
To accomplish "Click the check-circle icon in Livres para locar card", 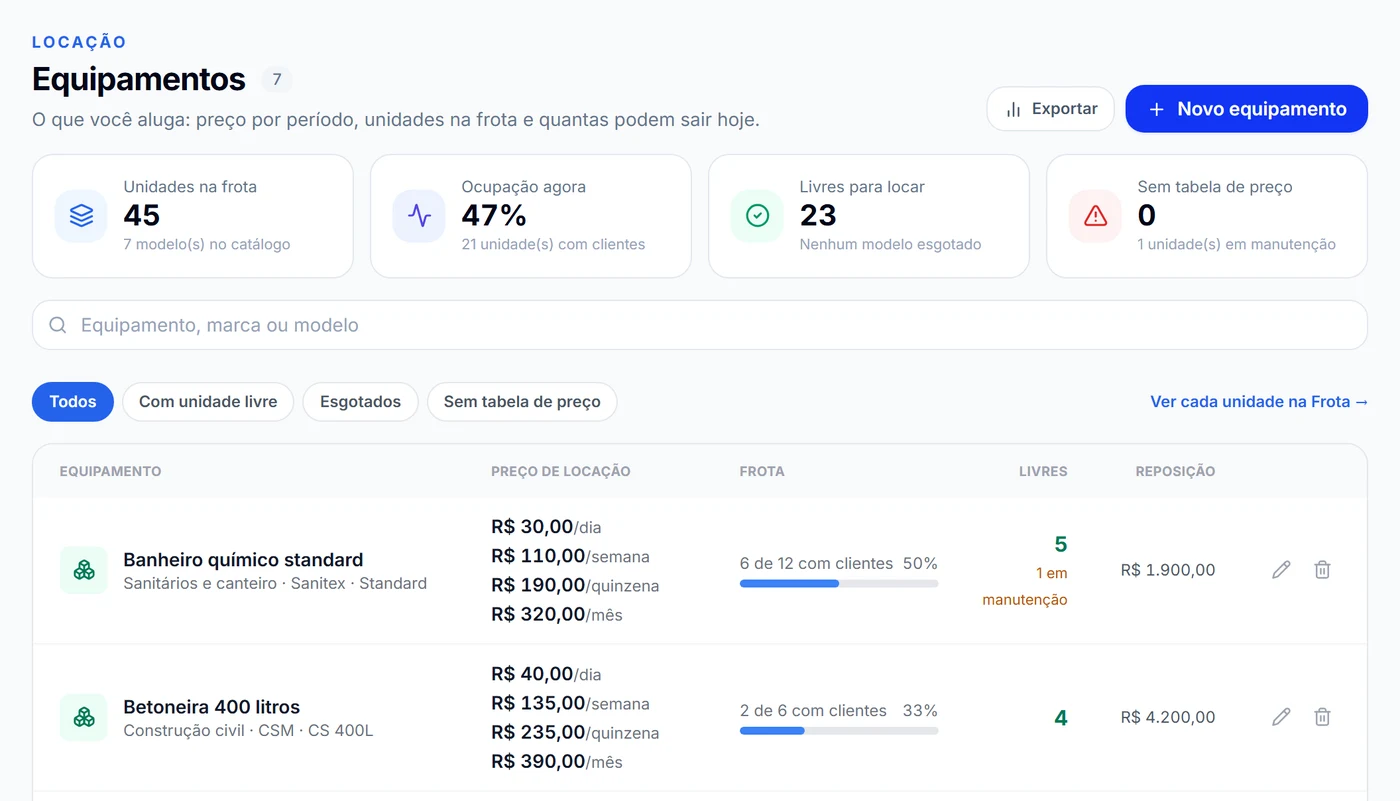I will tap(757, 216).
